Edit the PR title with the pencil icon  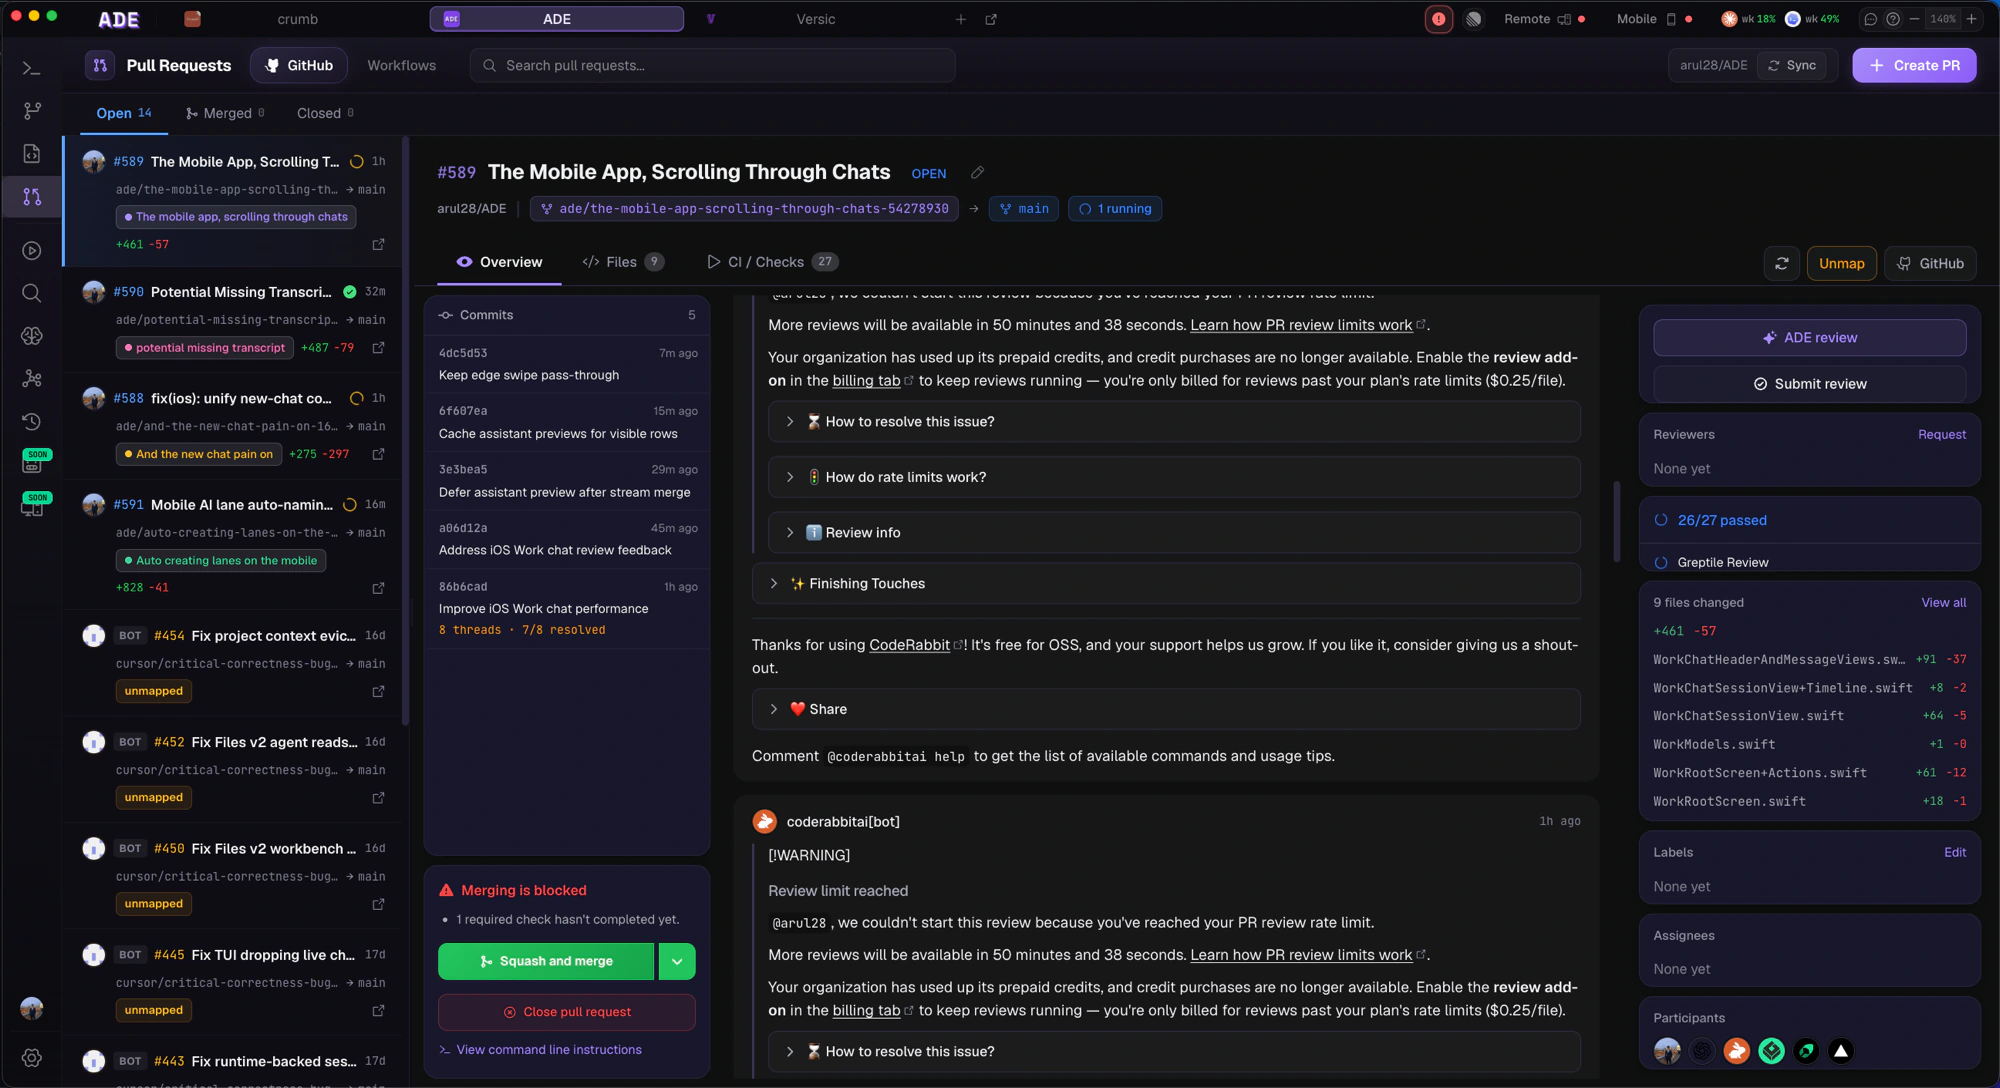coord(977,173)
